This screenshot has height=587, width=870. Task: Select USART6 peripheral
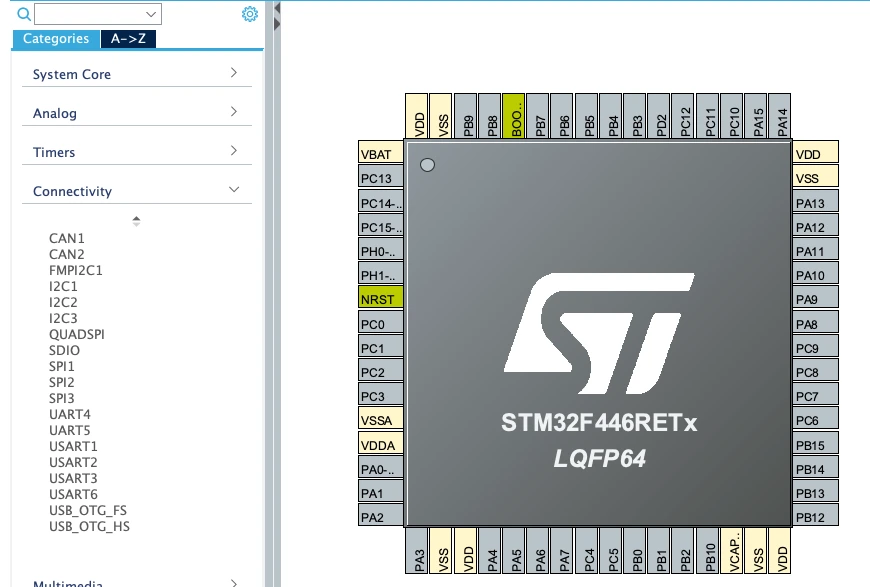(73, 494)
